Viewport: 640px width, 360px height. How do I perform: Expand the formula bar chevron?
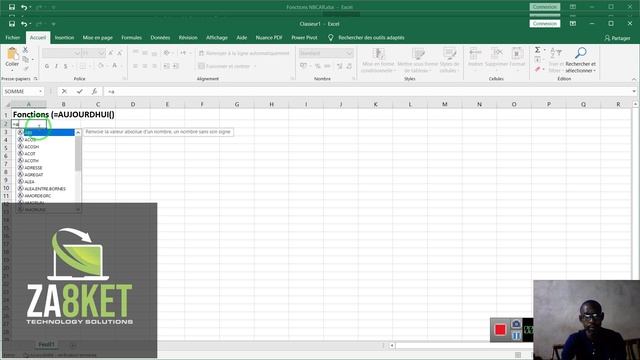point(634,91)
